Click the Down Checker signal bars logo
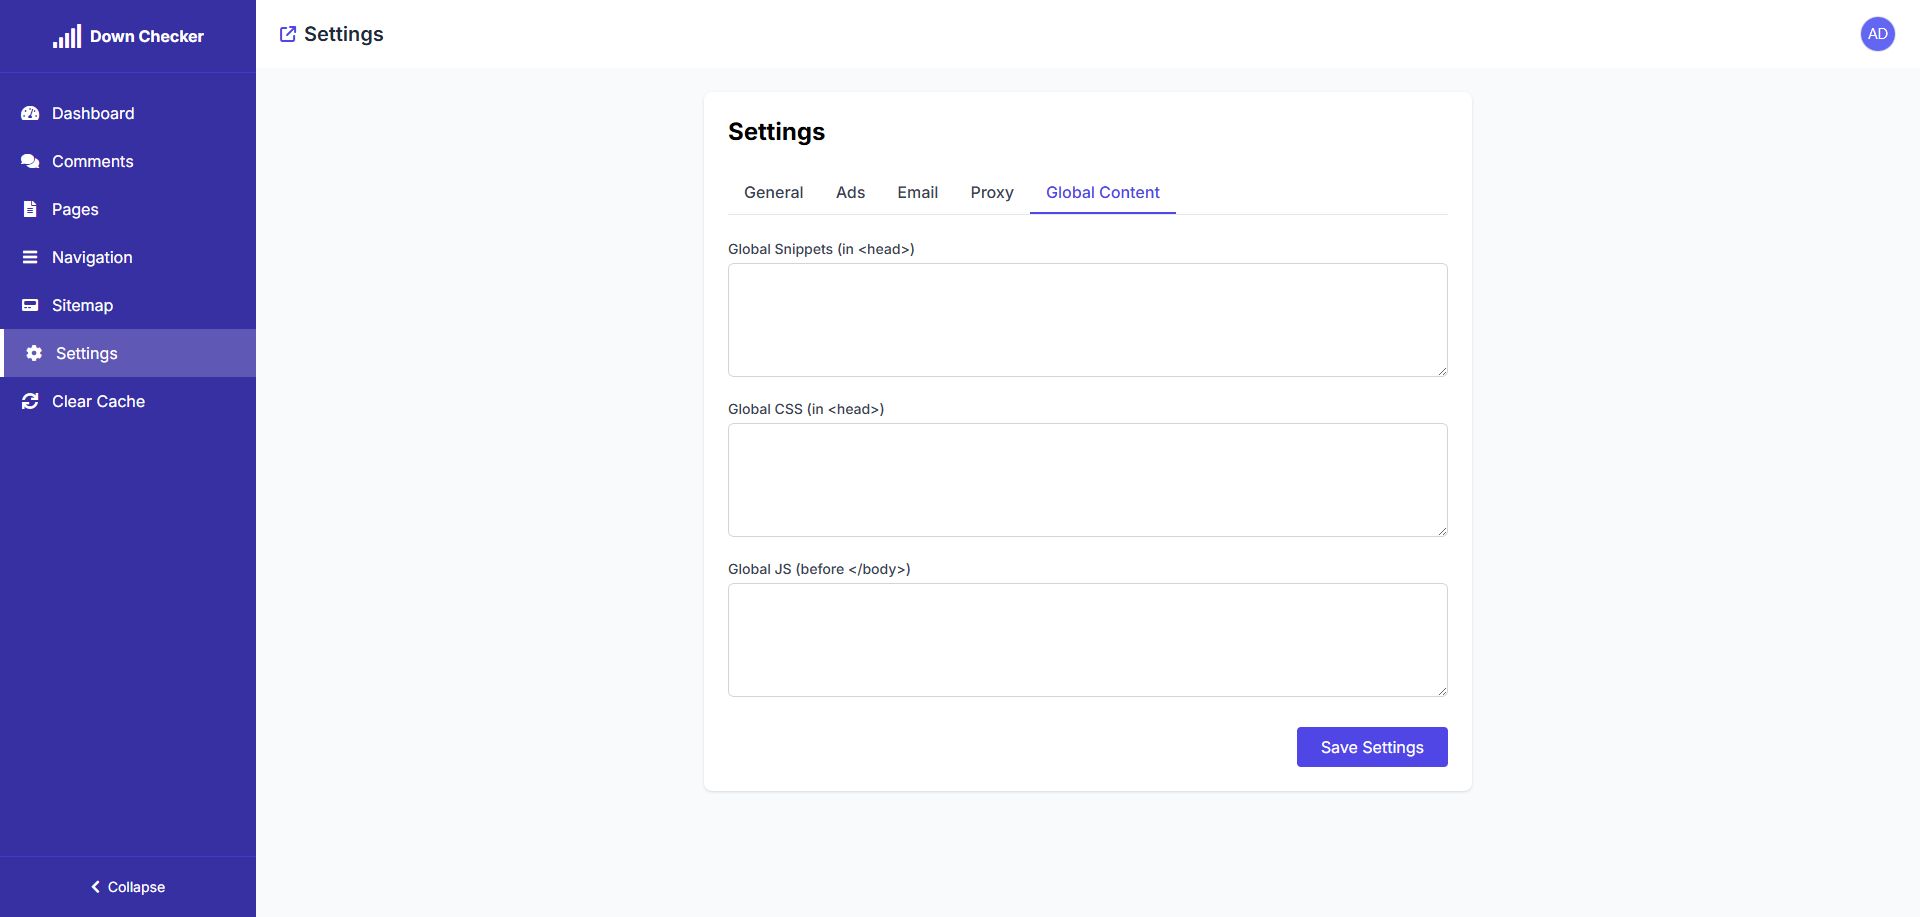 [67, 37]
